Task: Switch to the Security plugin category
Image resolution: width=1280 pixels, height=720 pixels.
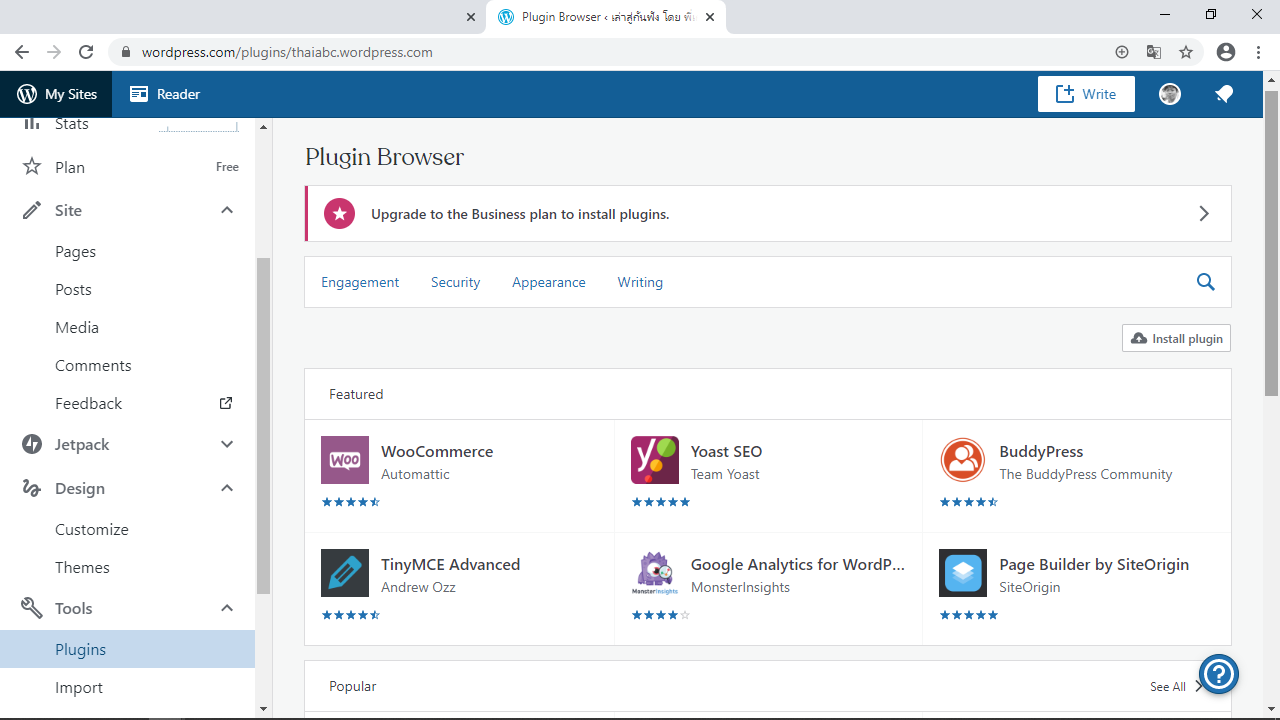Action: pos(455,282)
